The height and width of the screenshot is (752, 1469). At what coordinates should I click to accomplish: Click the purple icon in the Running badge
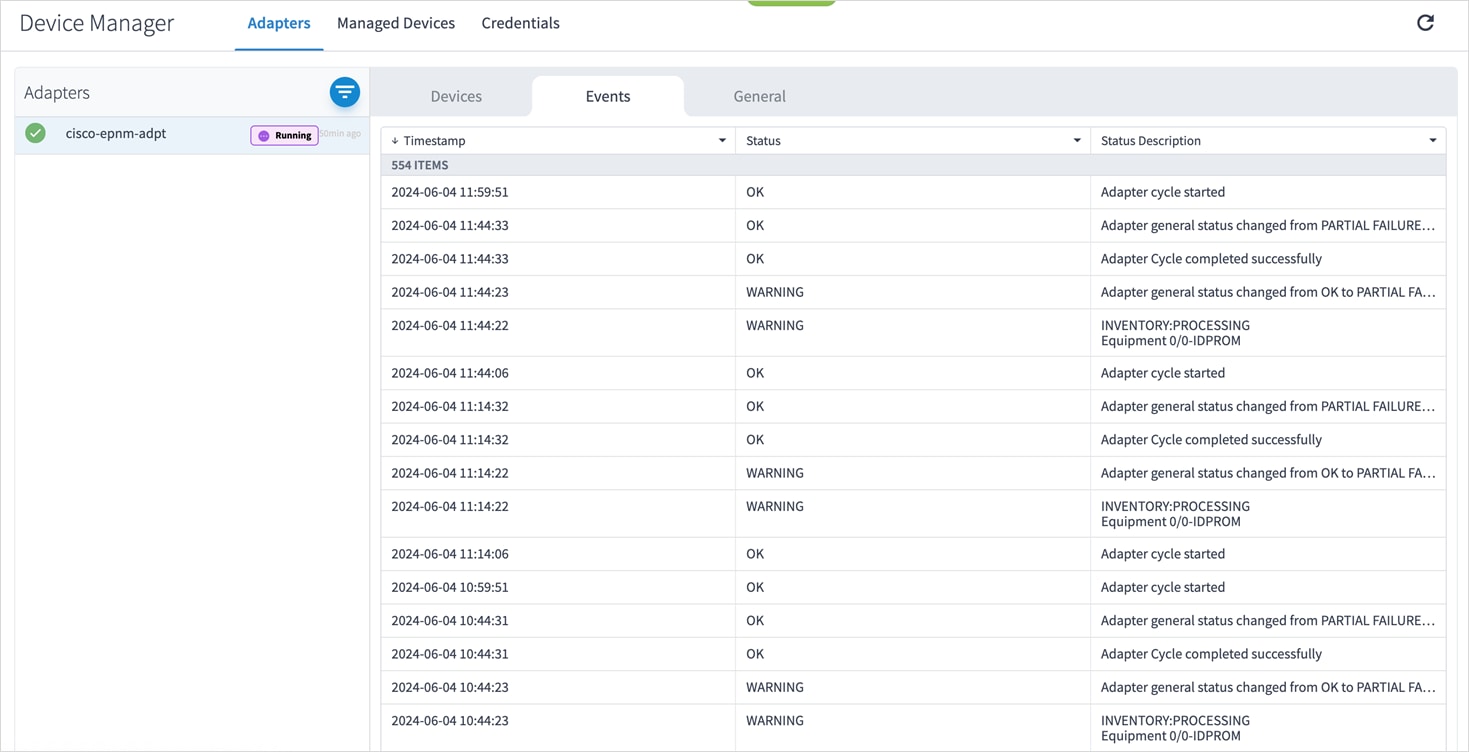(262, 135)
